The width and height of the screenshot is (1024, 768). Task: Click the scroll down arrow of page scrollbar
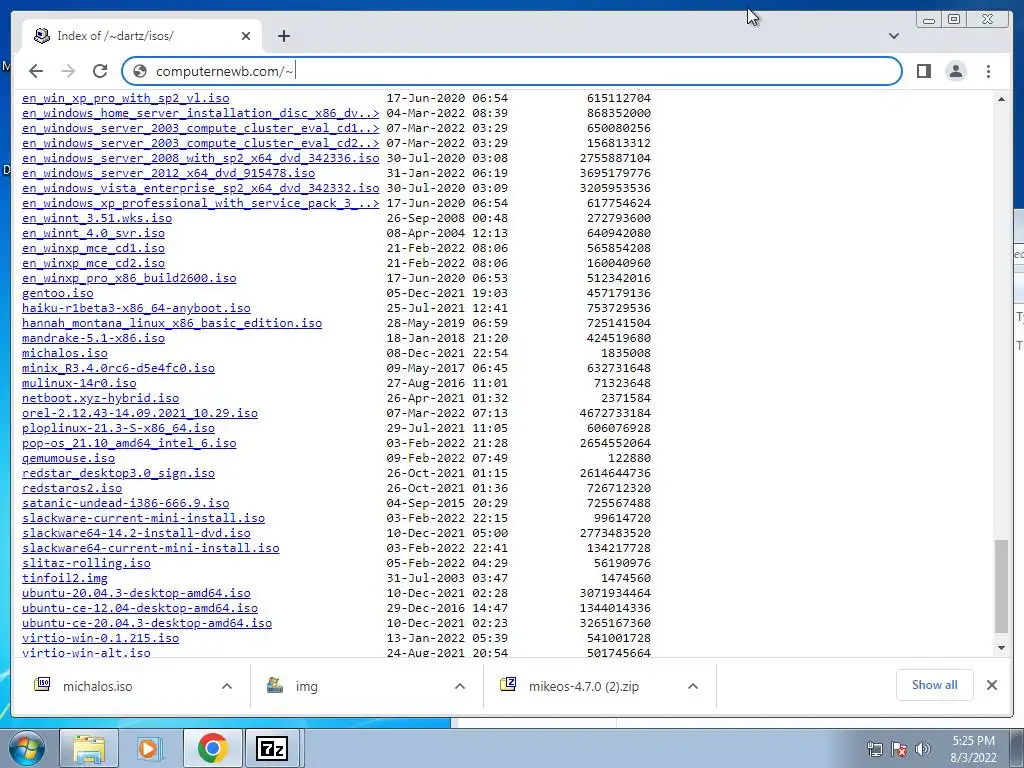click(1001, 648)
